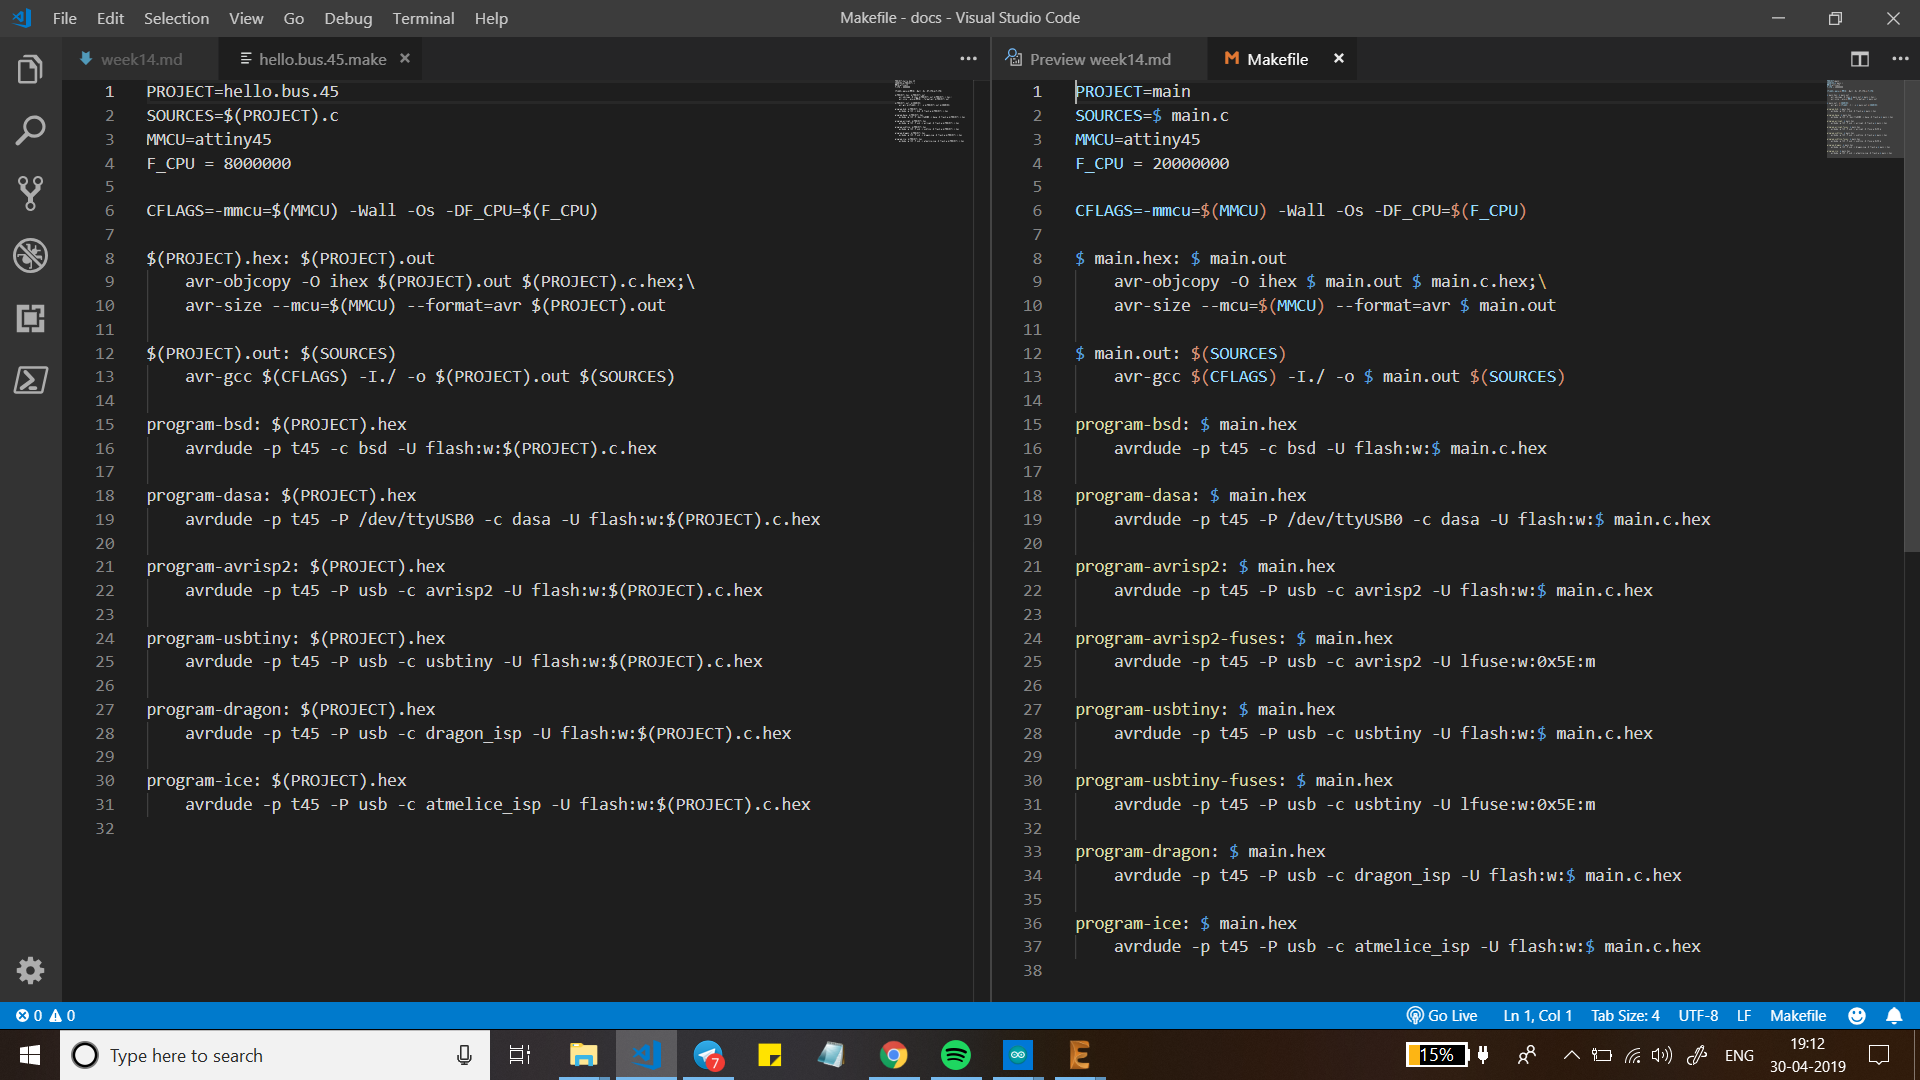Click Go Live in status bar

coord(1442,1015)
